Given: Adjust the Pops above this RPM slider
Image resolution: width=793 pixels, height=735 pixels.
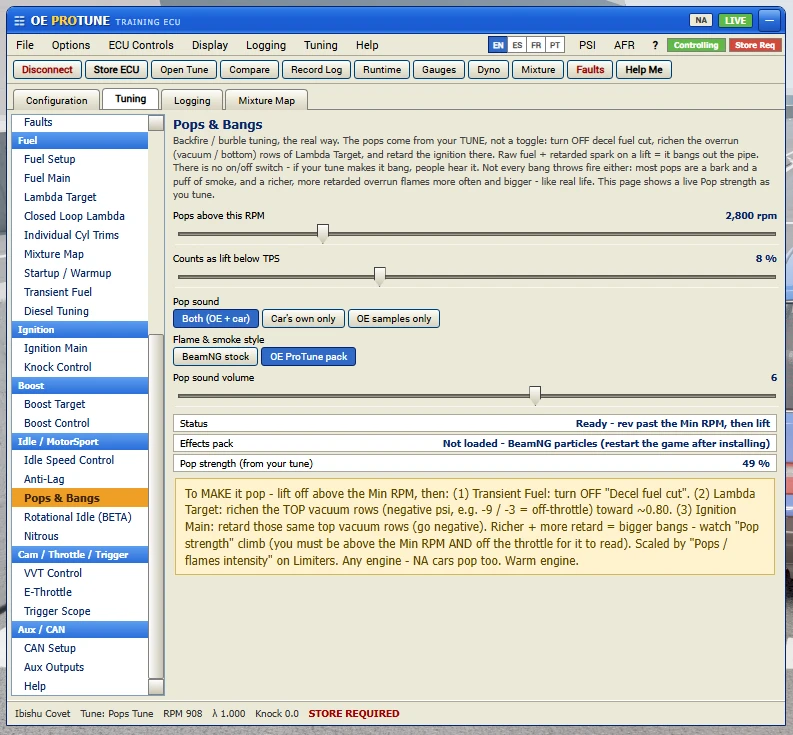Looking at the screenshot, I should (x=323, y=233).
